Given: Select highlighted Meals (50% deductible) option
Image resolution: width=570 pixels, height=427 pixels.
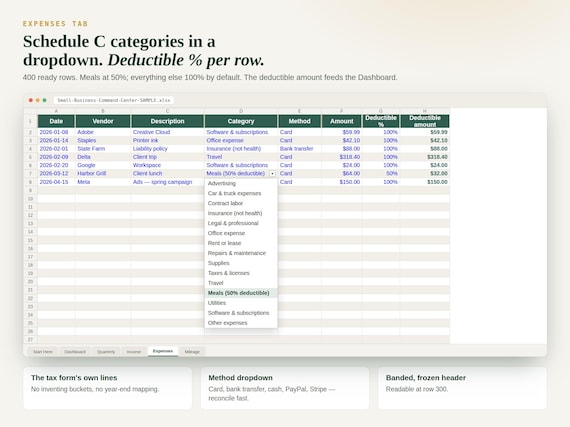Looking at the screenshot, I should tap(241, 293).
